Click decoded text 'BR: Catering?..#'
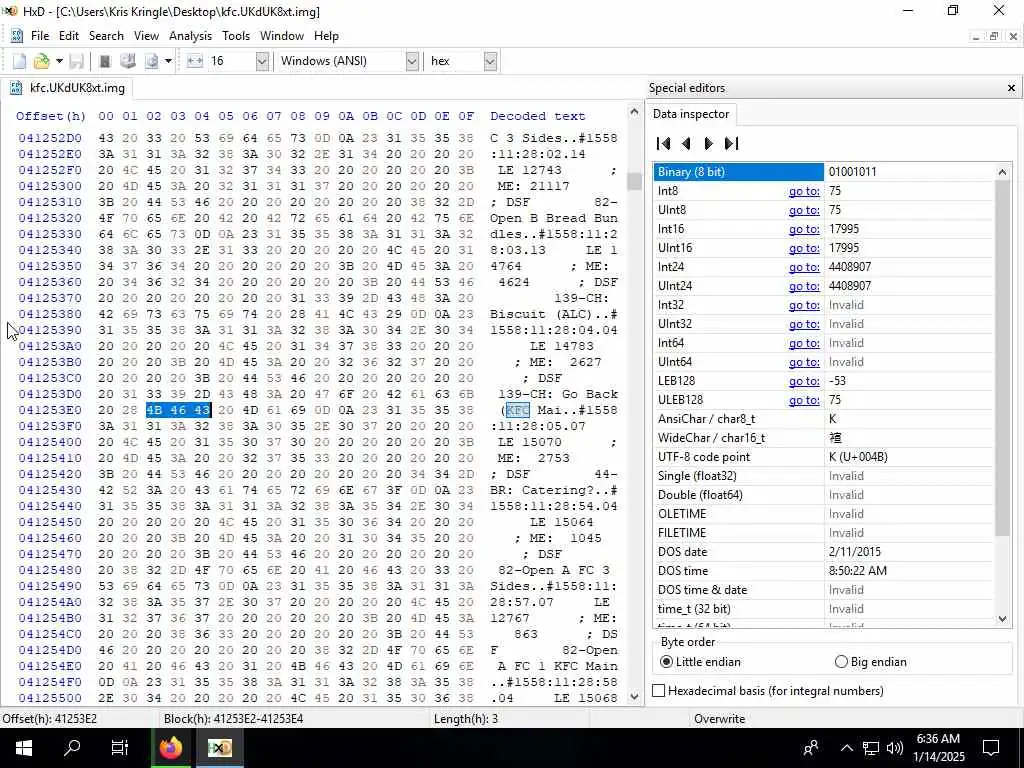The image size is (1024, 768). tap(554, 490)
